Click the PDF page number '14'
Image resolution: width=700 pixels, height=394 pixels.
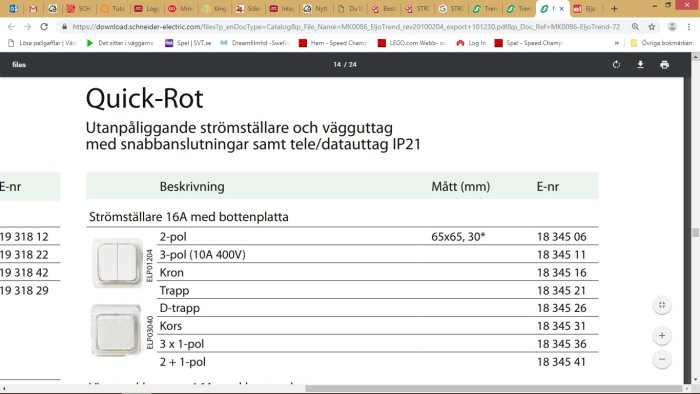tap(337, 65)
